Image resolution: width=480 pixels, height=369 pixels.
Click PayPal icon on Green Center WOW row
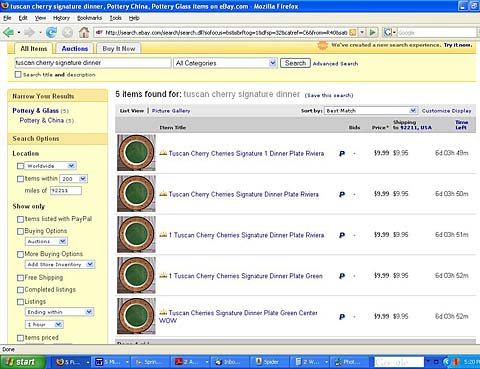342,317
